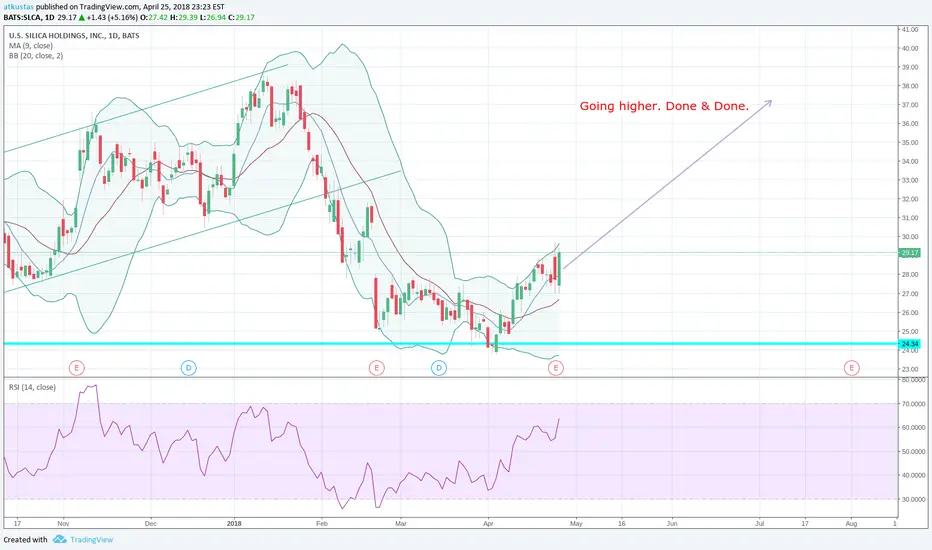Click the '+1.43 (+5.16%)' change value

coord(112,17)
